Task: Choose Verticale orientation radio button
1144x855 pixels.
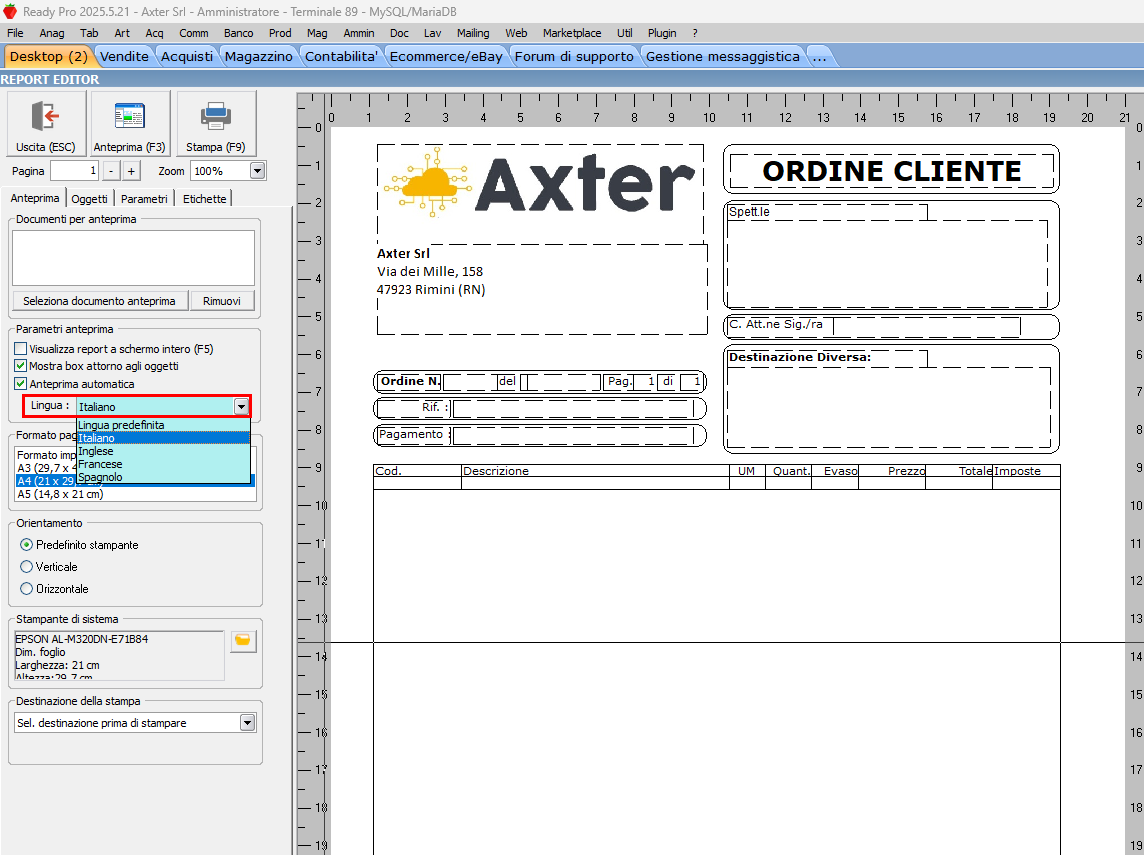Action: [x=27, y=567]
